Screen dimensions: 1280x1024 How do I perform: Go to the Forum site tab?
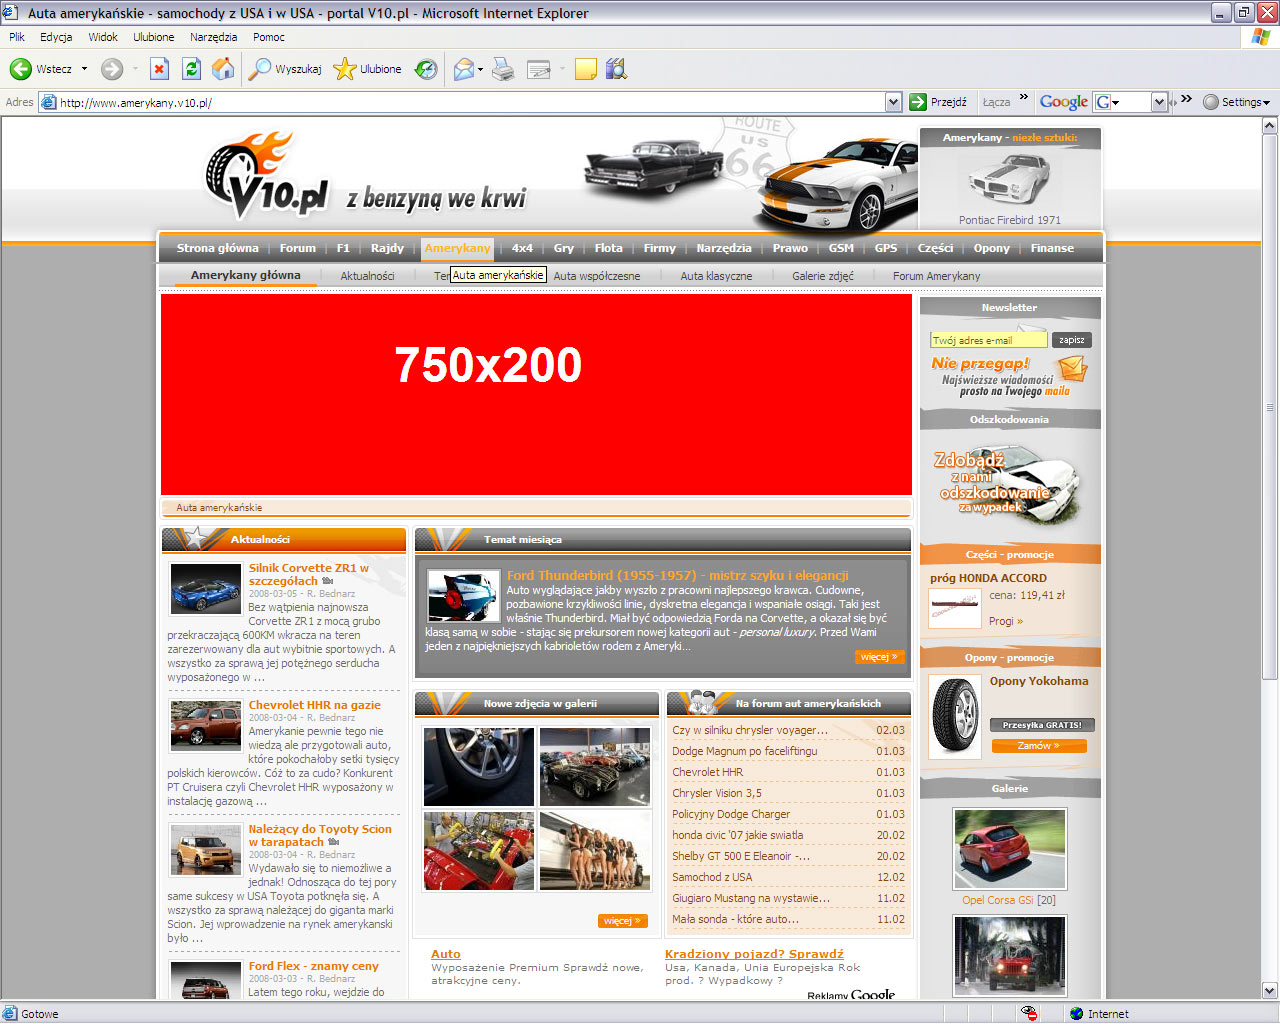tap(297, 248)
